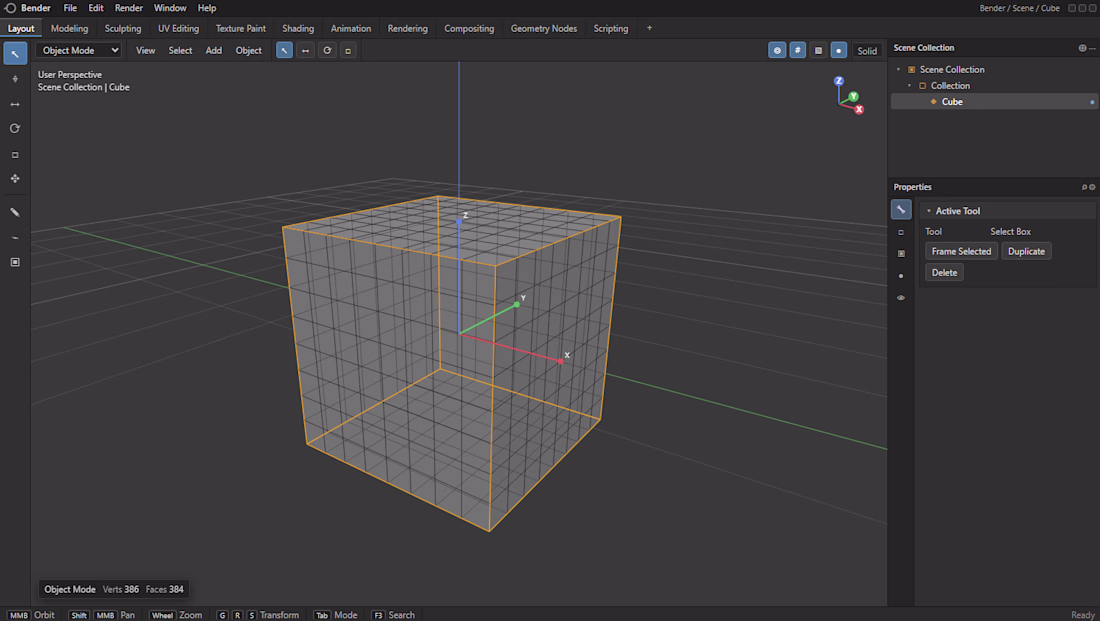Open the Scene Collection panel's globe filter icon
Viewport: 1100px width, 621px height.
tap(1082, 48)
